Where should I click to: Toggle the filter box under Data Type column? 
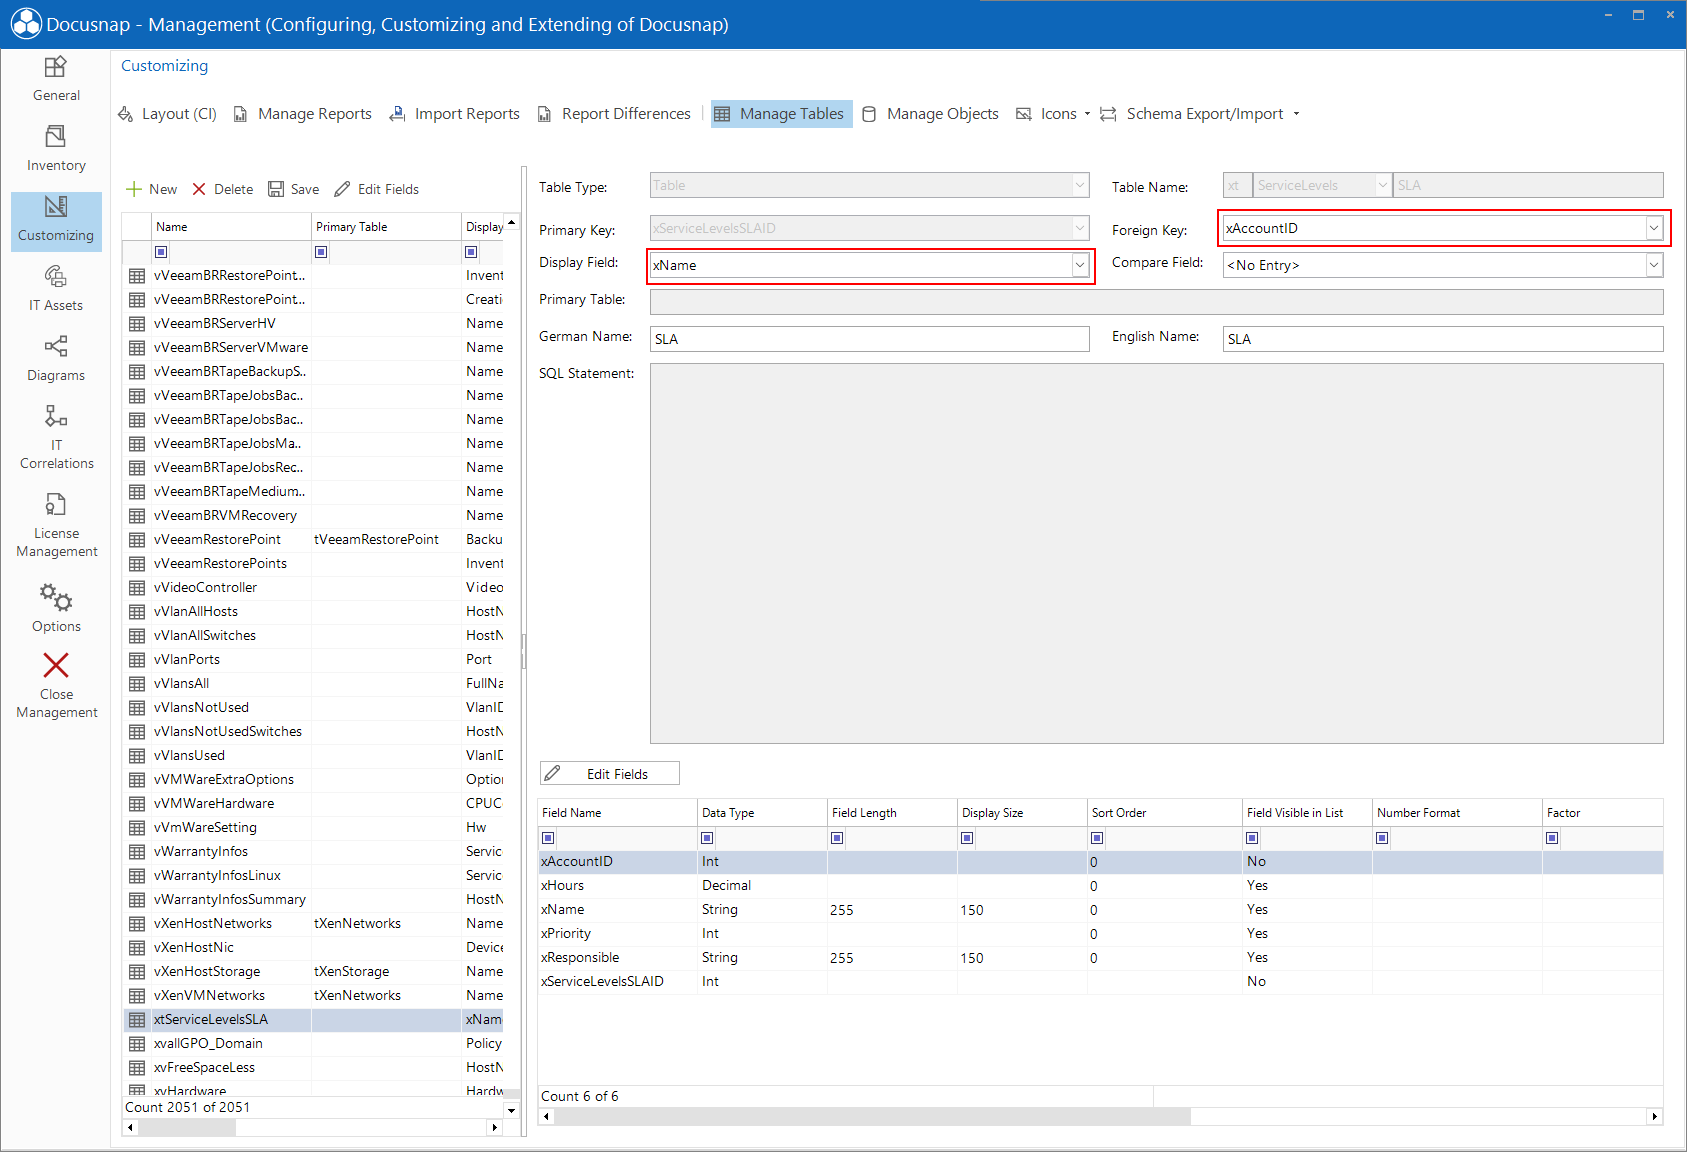[707, 838]
